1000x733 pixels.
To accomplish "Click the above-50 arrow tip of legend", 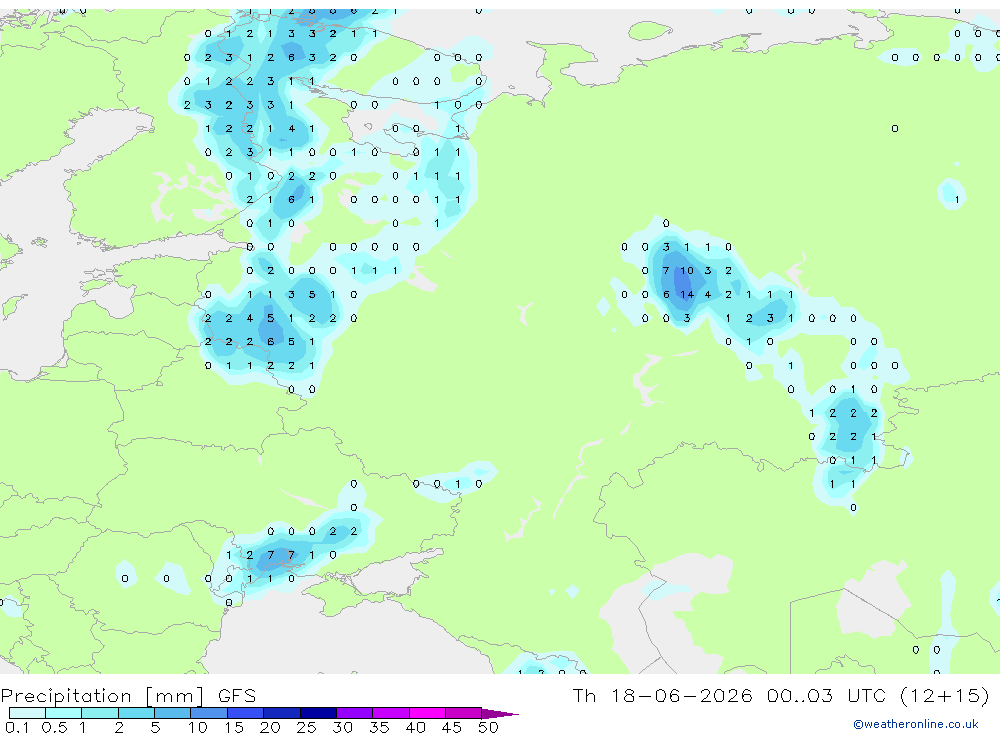I will click(501, 714).
